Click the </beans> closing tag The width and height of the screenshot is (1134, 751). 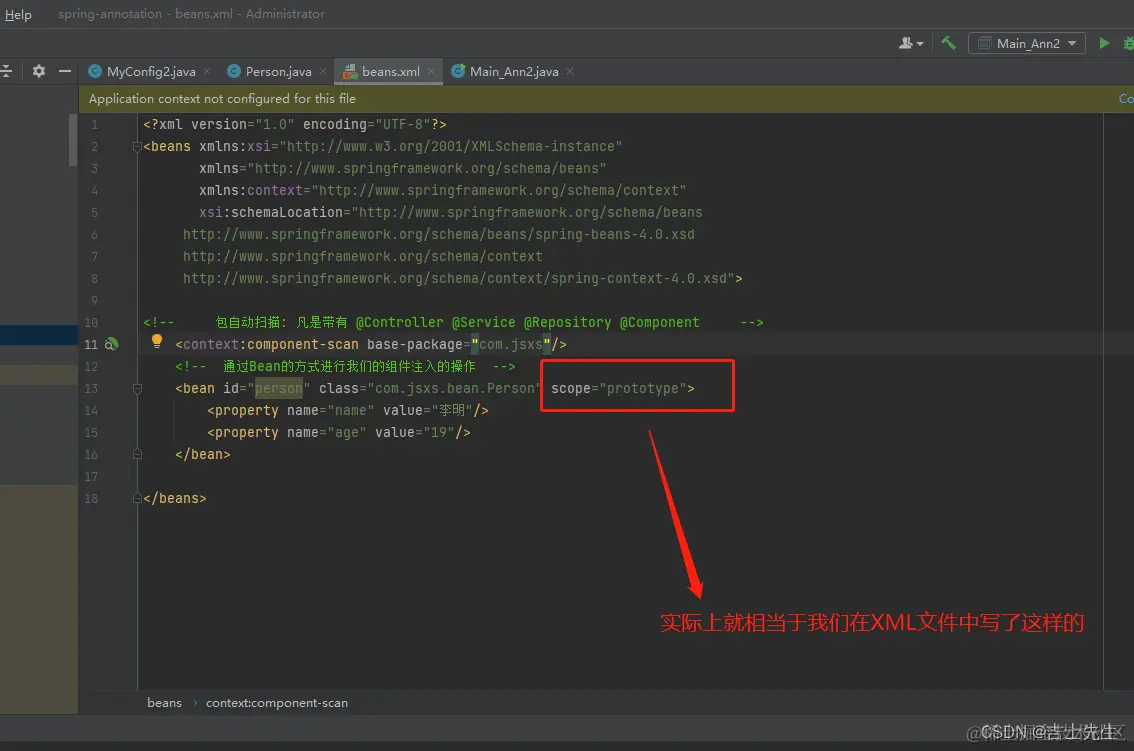174,498
